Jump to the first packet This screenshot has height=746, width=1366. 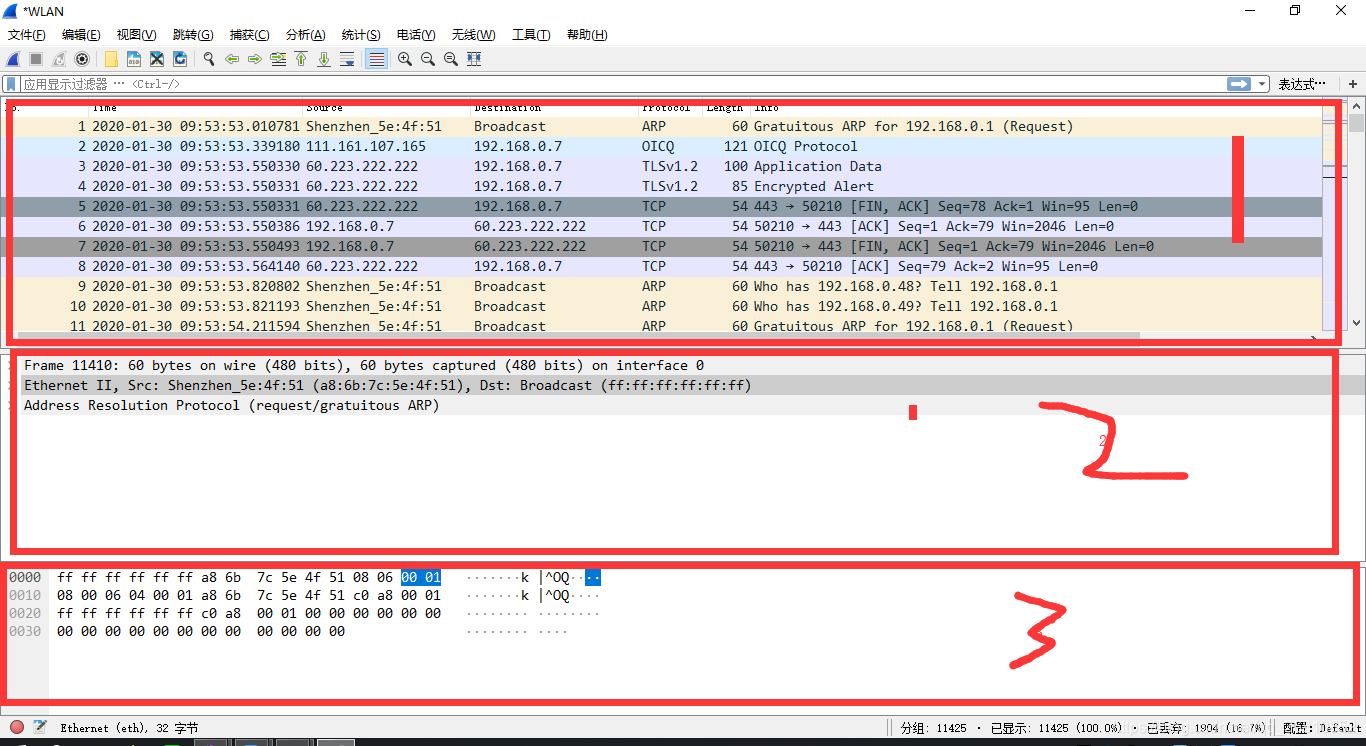pyautogui.click(x=301, y=59)
